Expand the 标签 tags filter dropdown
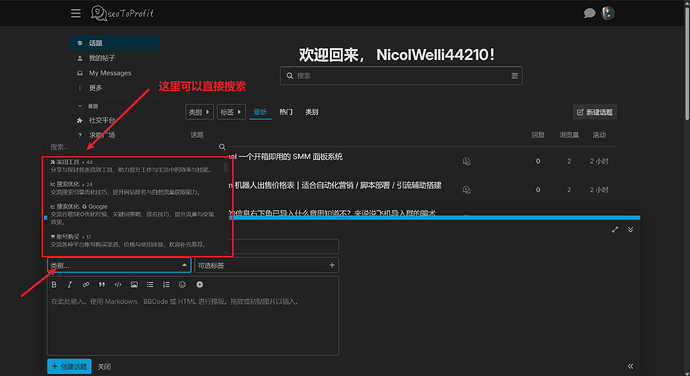 click(231, 112)
